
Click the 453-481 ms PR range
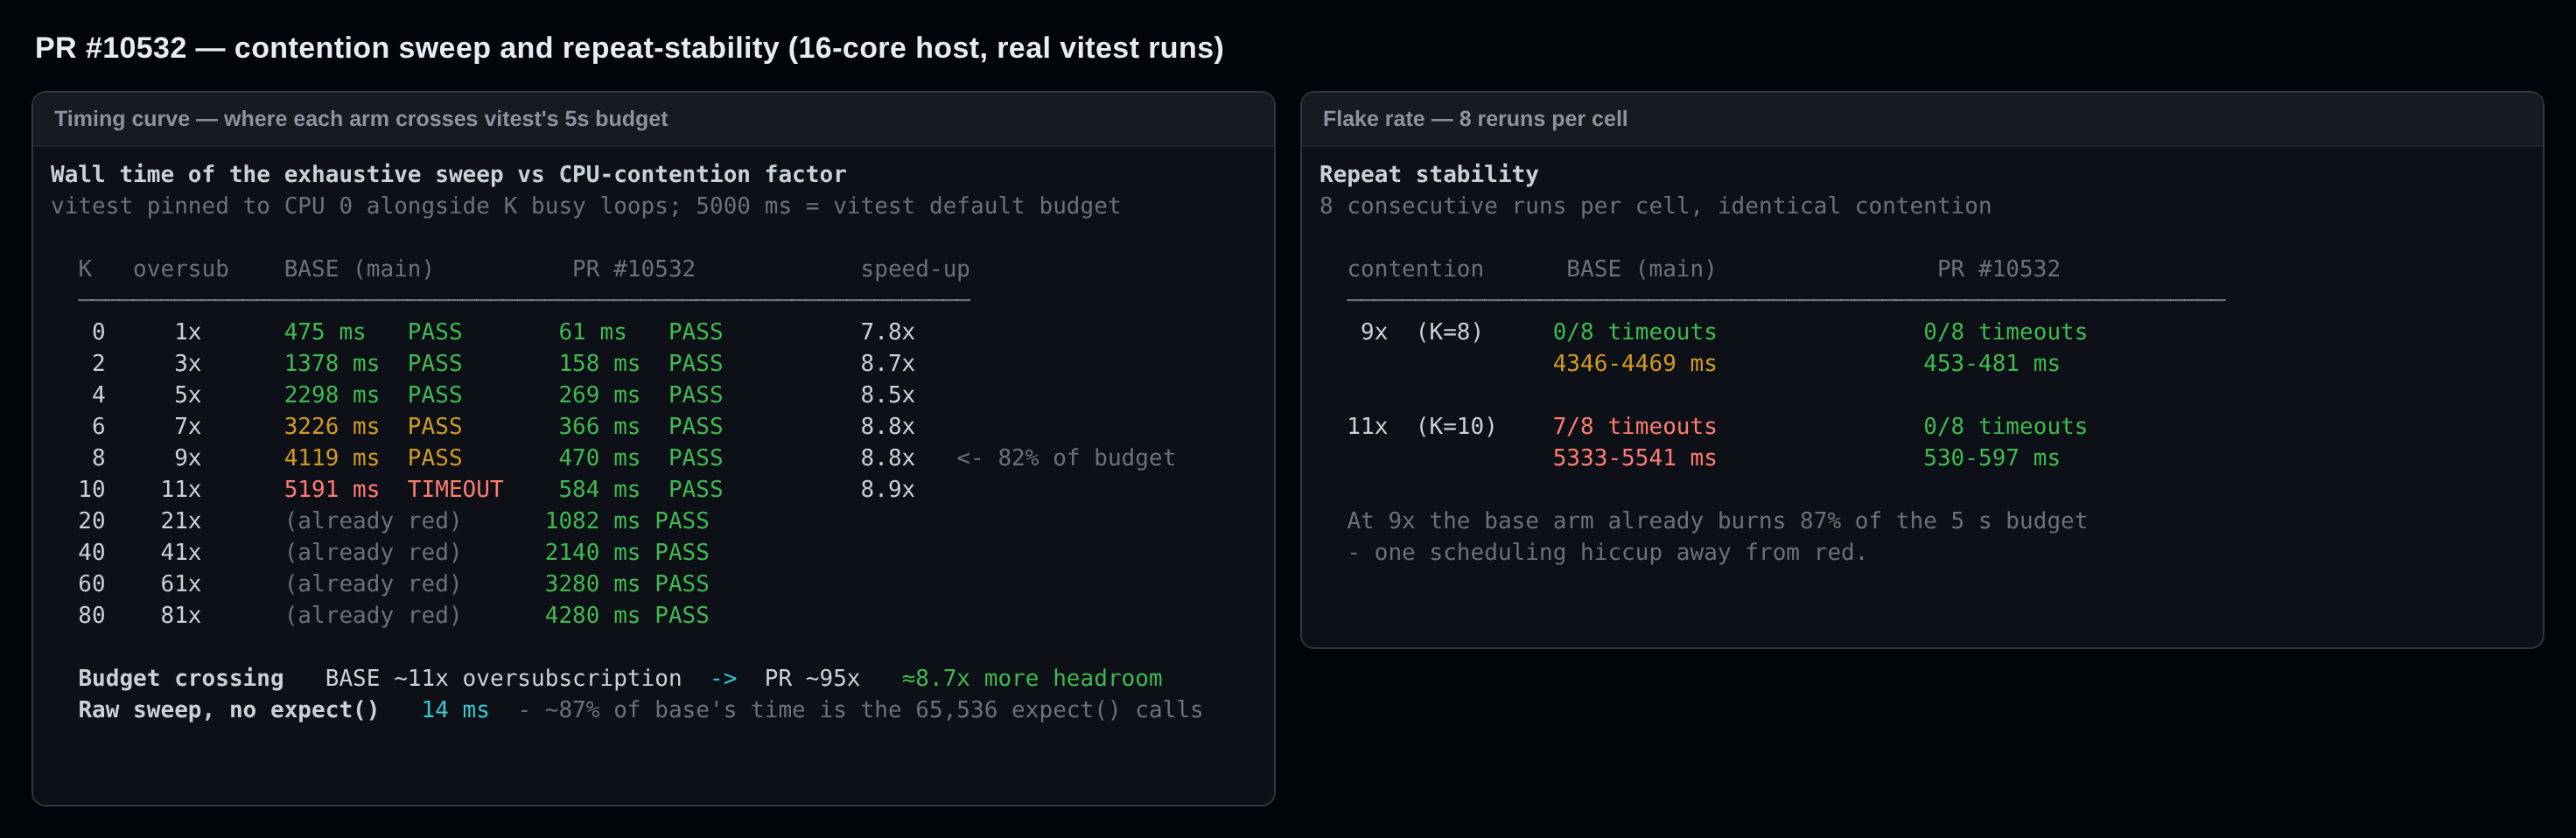(1991, 363)
